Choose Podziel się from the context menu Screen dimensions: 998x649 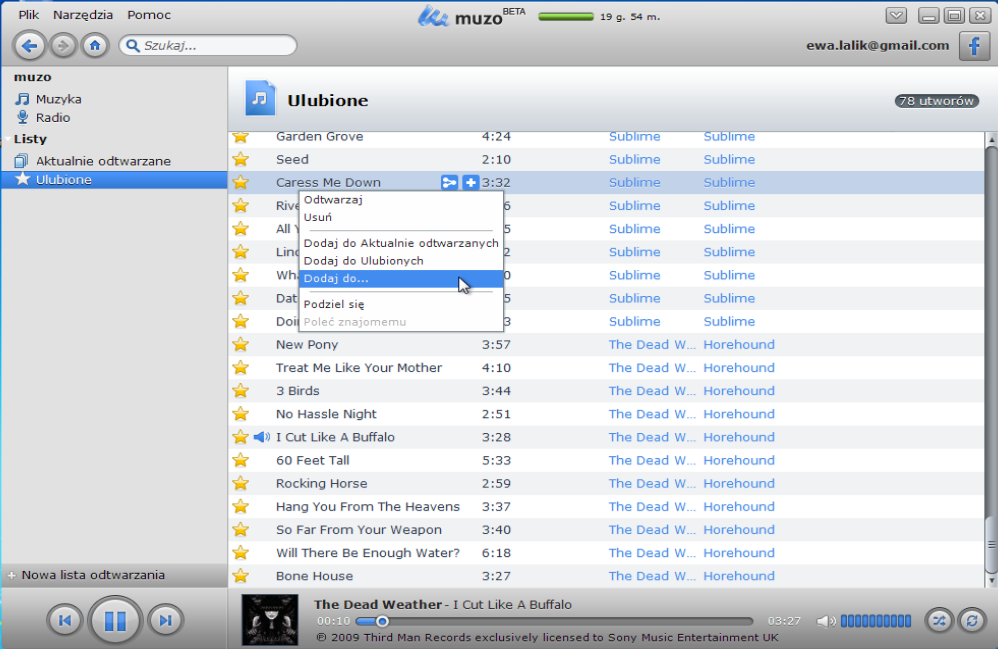[401, 304]
